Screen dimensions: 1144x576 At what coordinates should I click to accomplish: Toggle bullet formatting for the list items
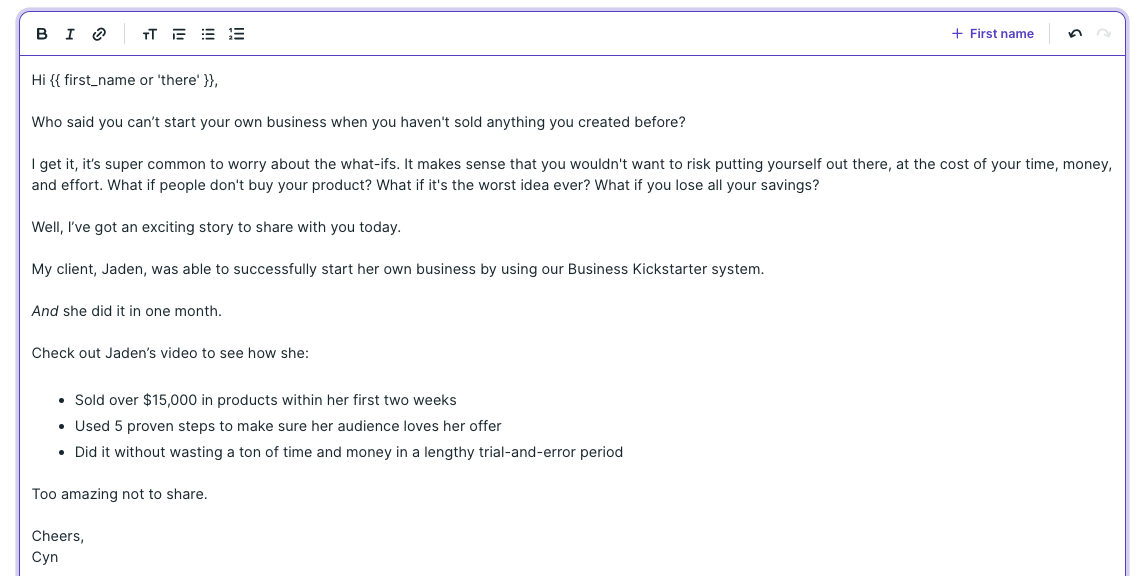coord(207,33)
